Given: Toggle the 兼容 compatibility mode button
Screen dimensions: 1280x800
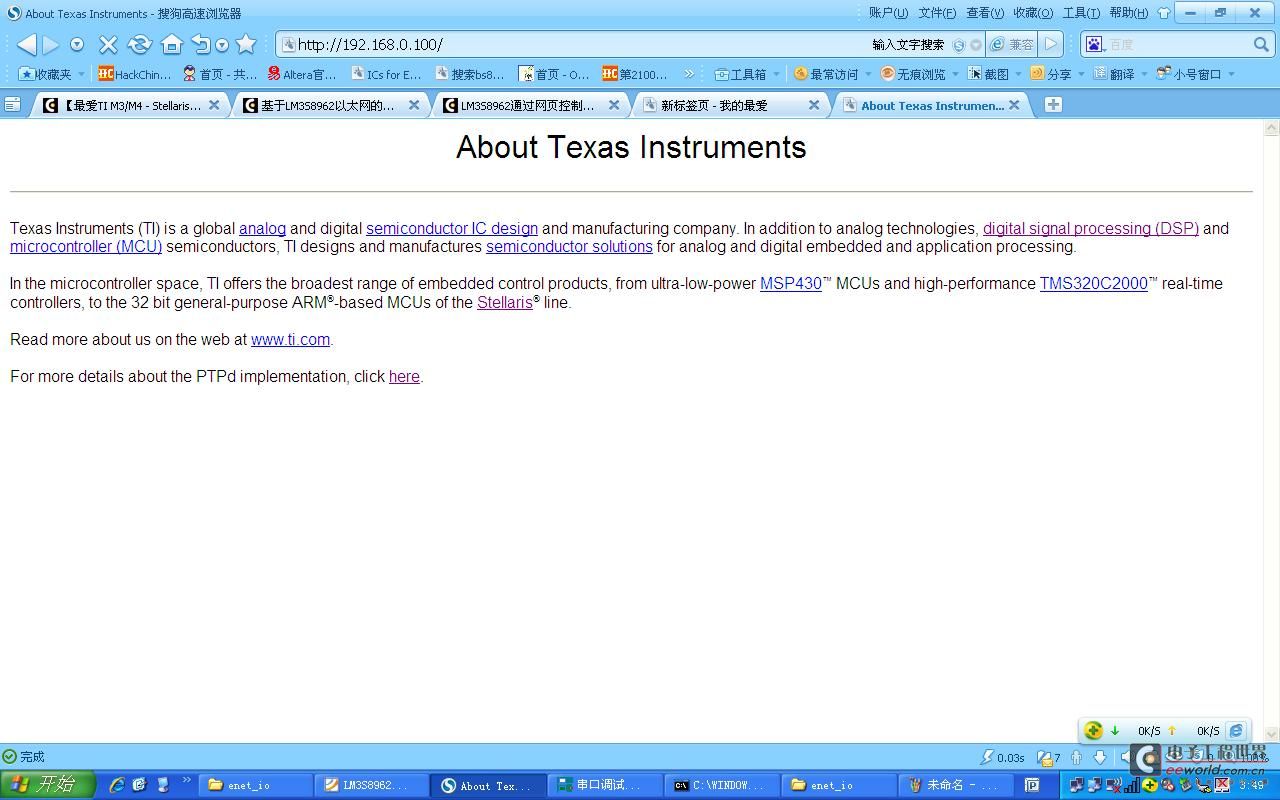Looking at the screenshot, I should point(1012,44).
